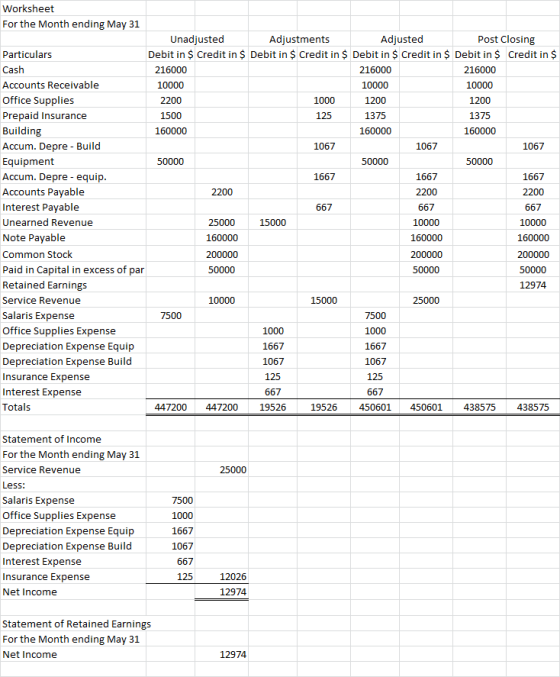
Task: Select Service Revenue adjustment credit 15000
Action: (324, 301)
